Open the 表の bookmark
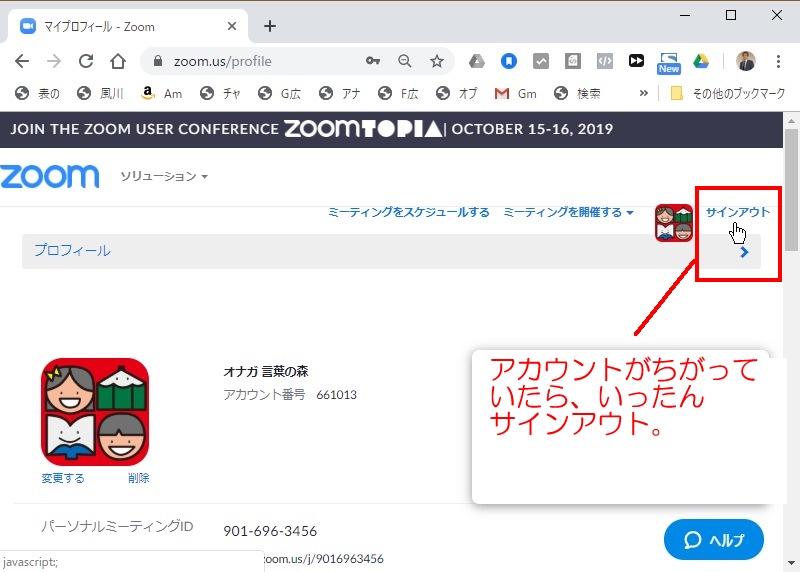Screen dimensions: 800x572 click(37, 93)
